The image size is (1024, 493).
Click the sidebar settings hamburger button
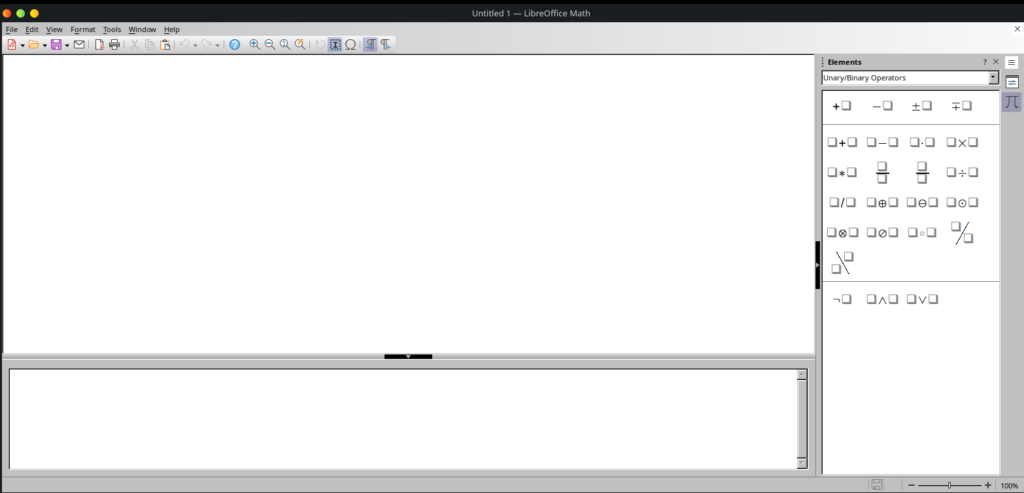[x=1012, y=62]
